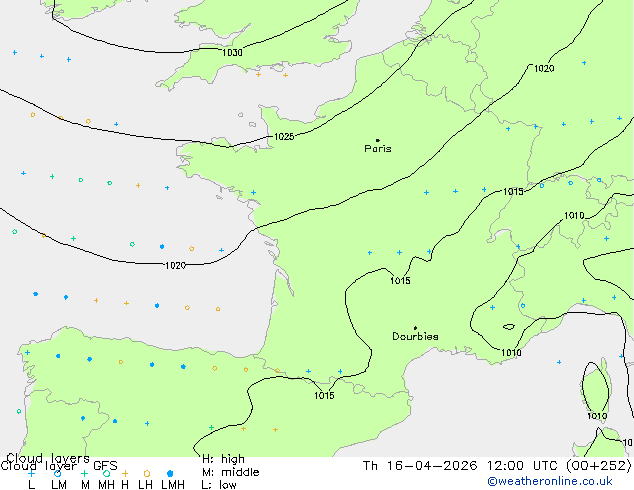Click the blue circle legend symbol above LM
Viewport: 634px width, 490px height.
point(57,473)
